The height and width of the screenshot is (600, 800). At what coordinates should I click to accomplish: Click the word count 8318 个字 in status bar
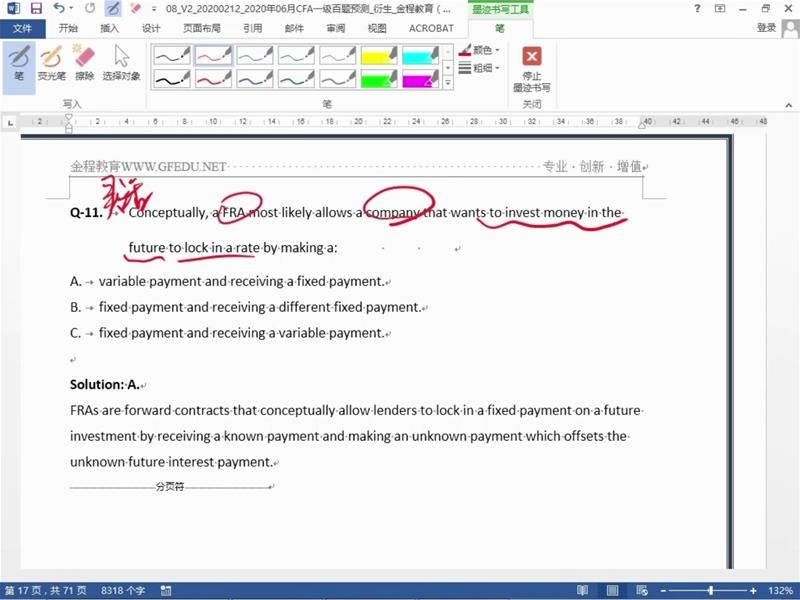[123, 591]
